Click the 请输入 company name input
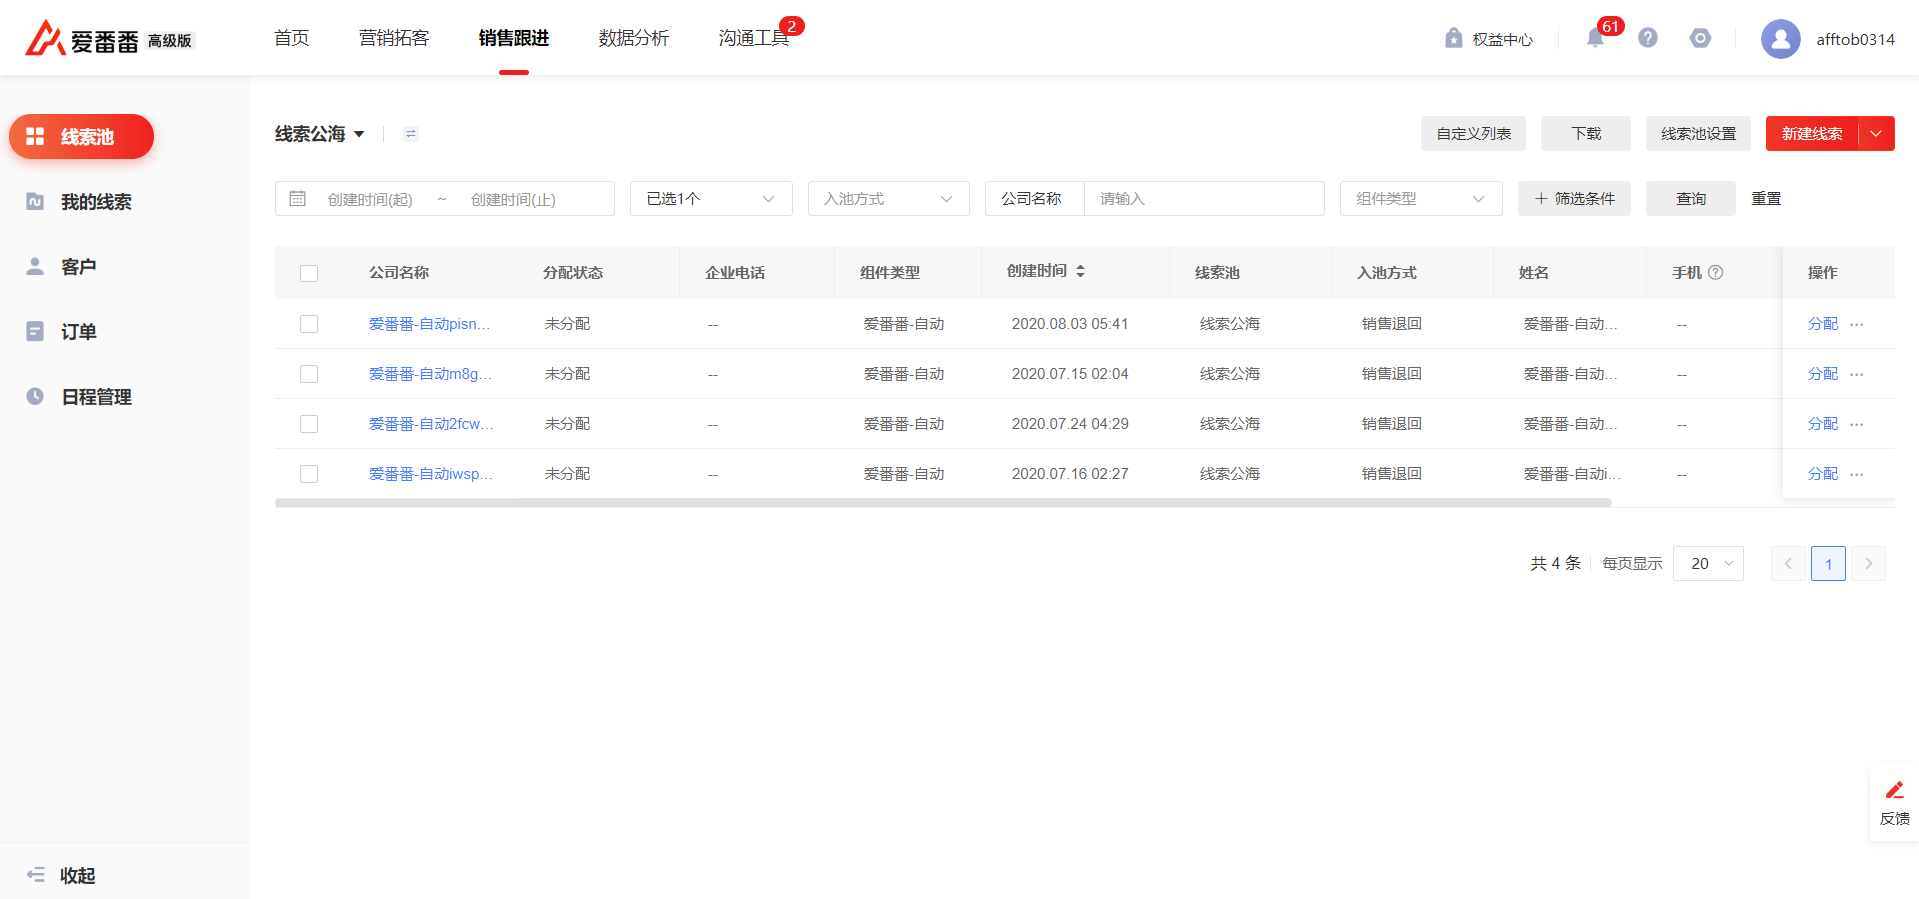Viewport: 1919px width, 899px height. pos(1204,198)
